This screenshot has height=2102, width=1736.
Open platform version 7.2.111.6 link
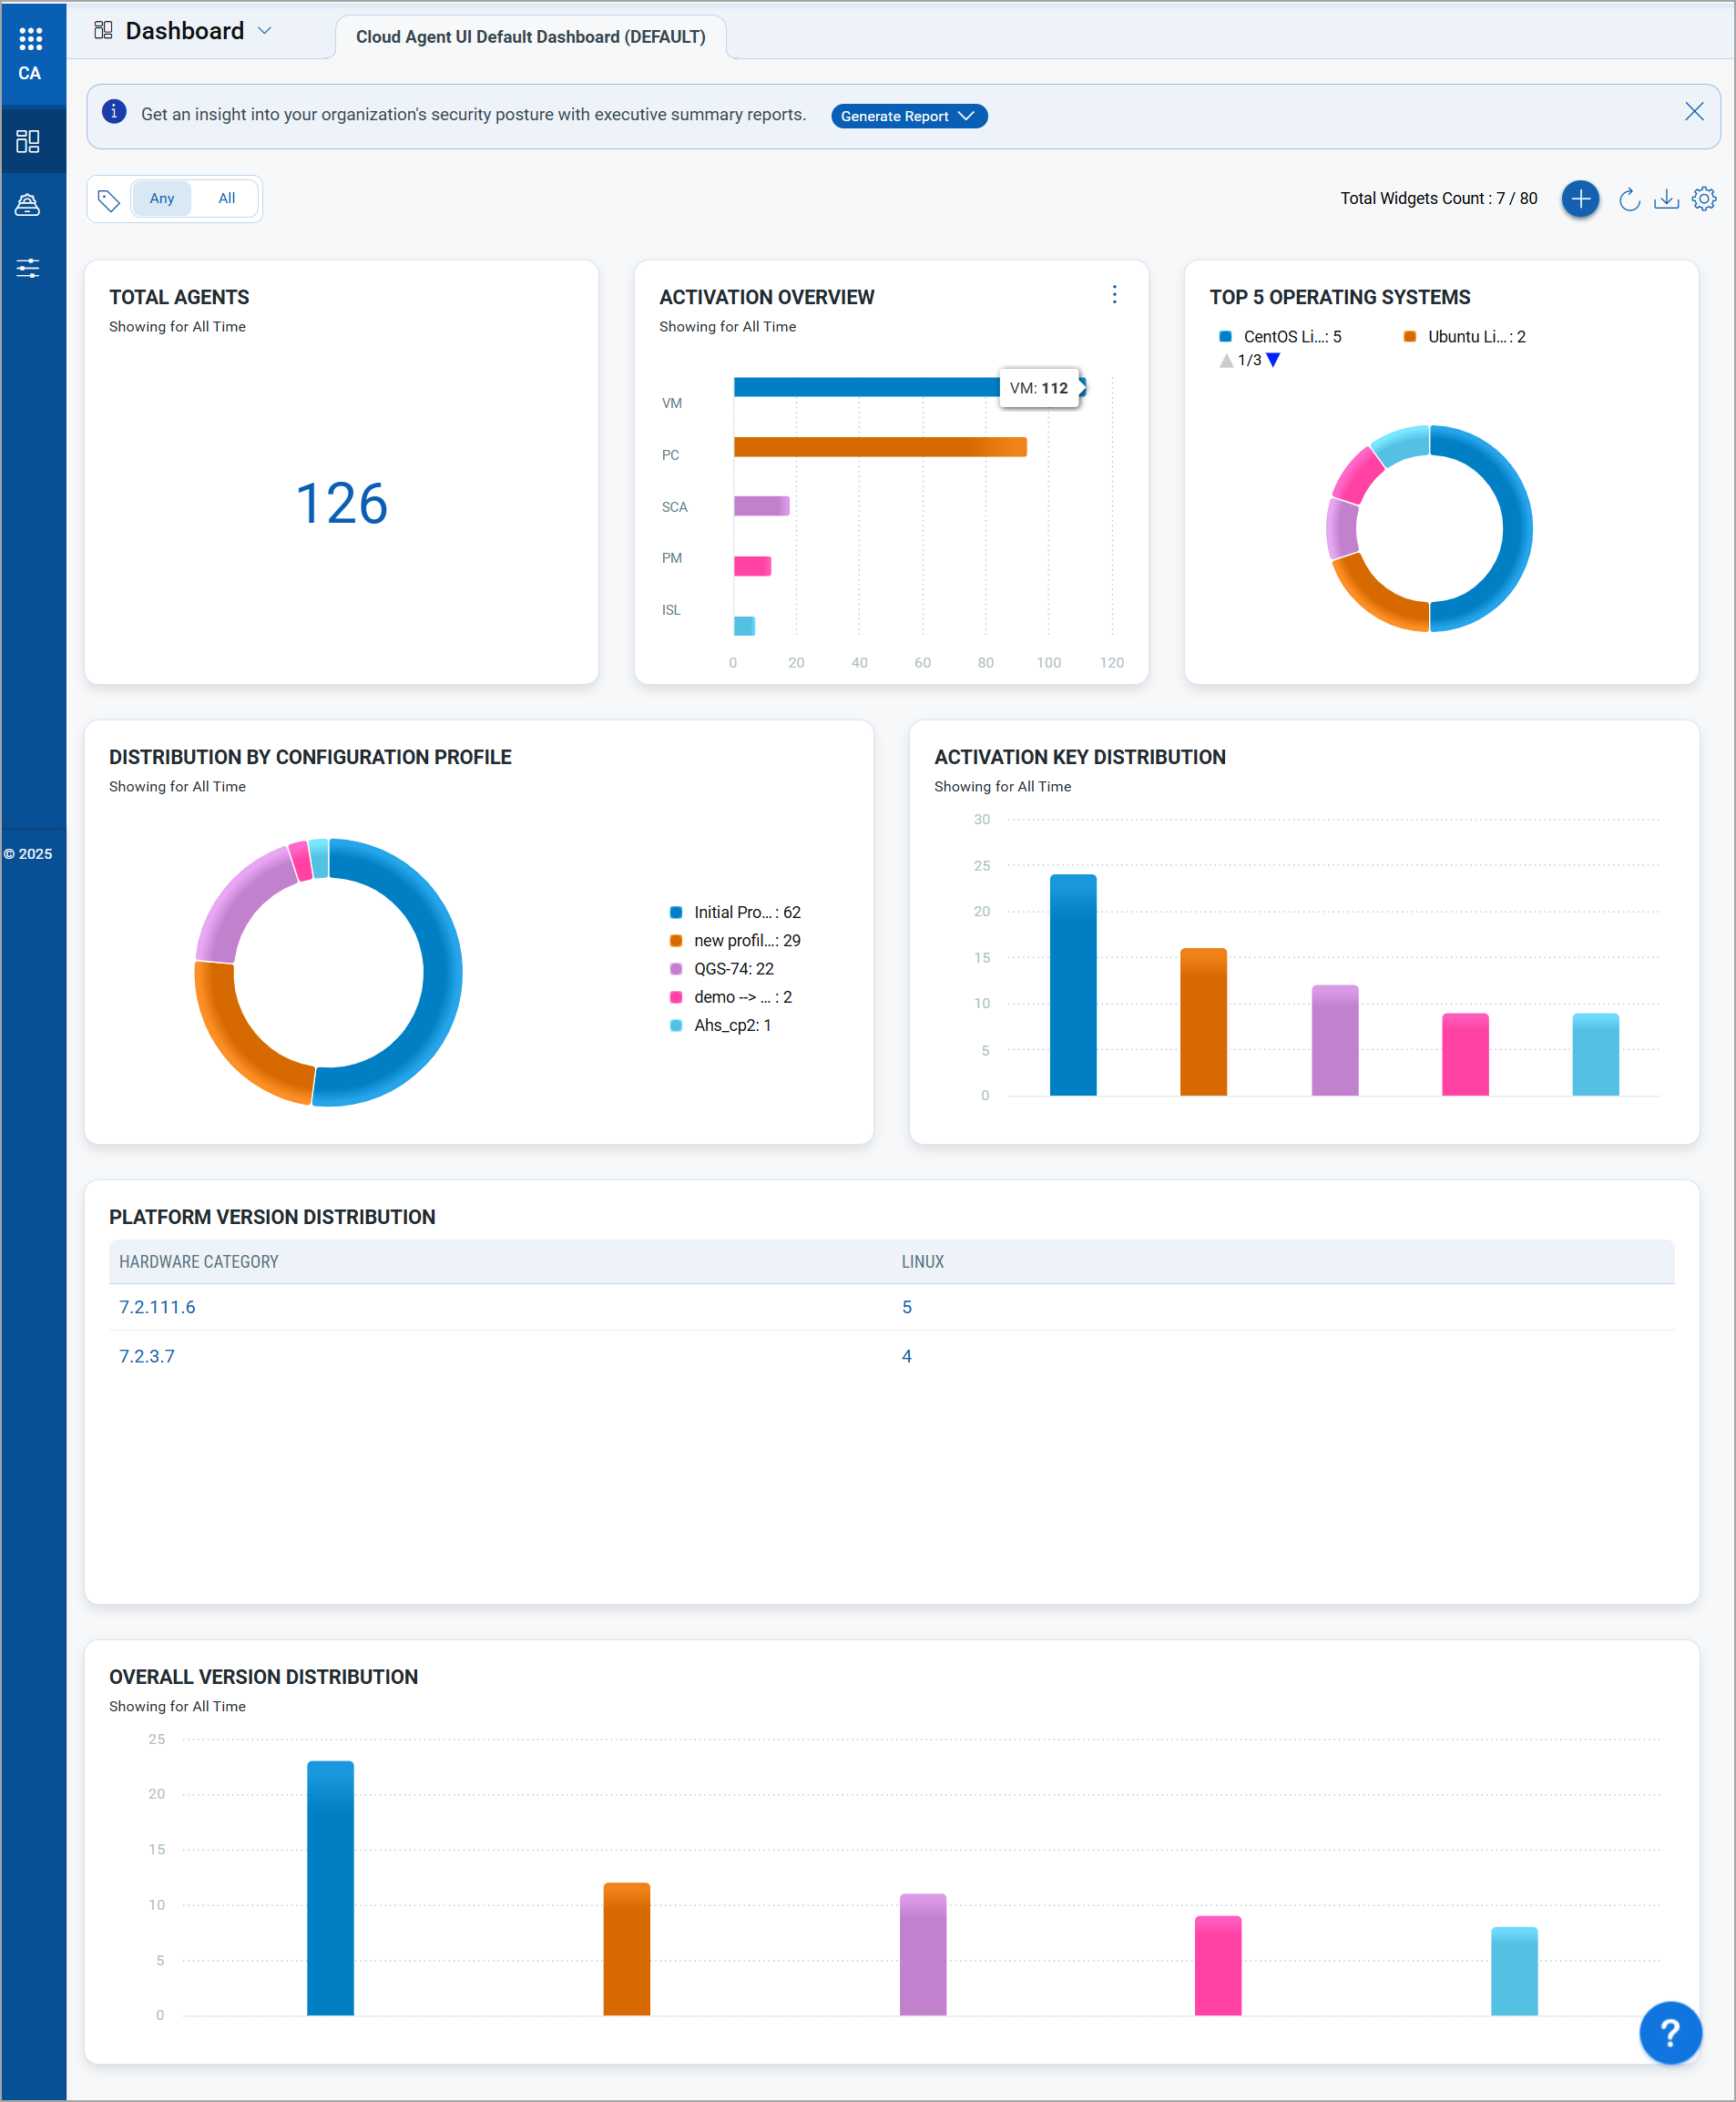click(157, 1307)
